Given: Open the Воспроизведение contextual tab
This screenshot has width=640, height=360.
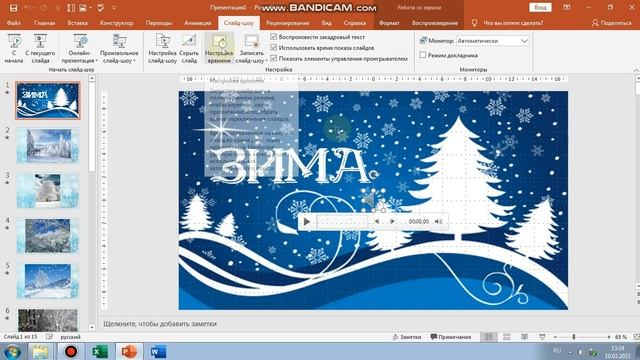Looking at the screenshot, I should pos(435,23).
